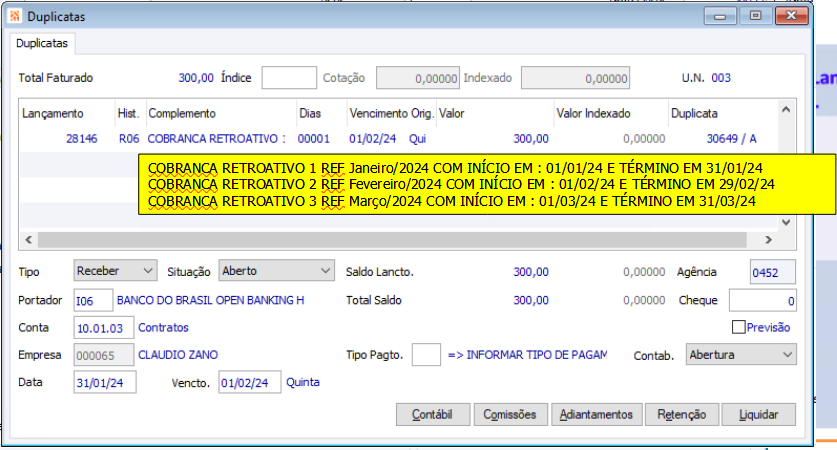The image size is (837, 450).
Task: Click the Indexado value field
Action: click(575, 78)
